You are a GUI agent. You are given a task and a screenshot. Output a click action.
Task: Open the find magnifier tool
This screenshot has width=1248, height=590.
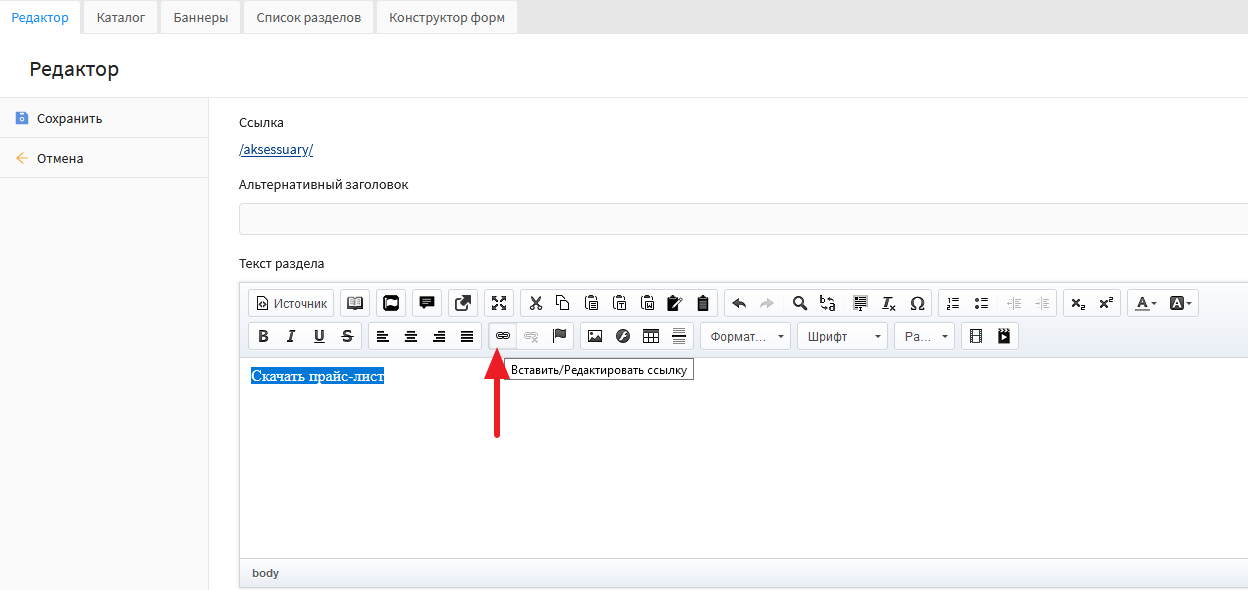pos(799,303)
